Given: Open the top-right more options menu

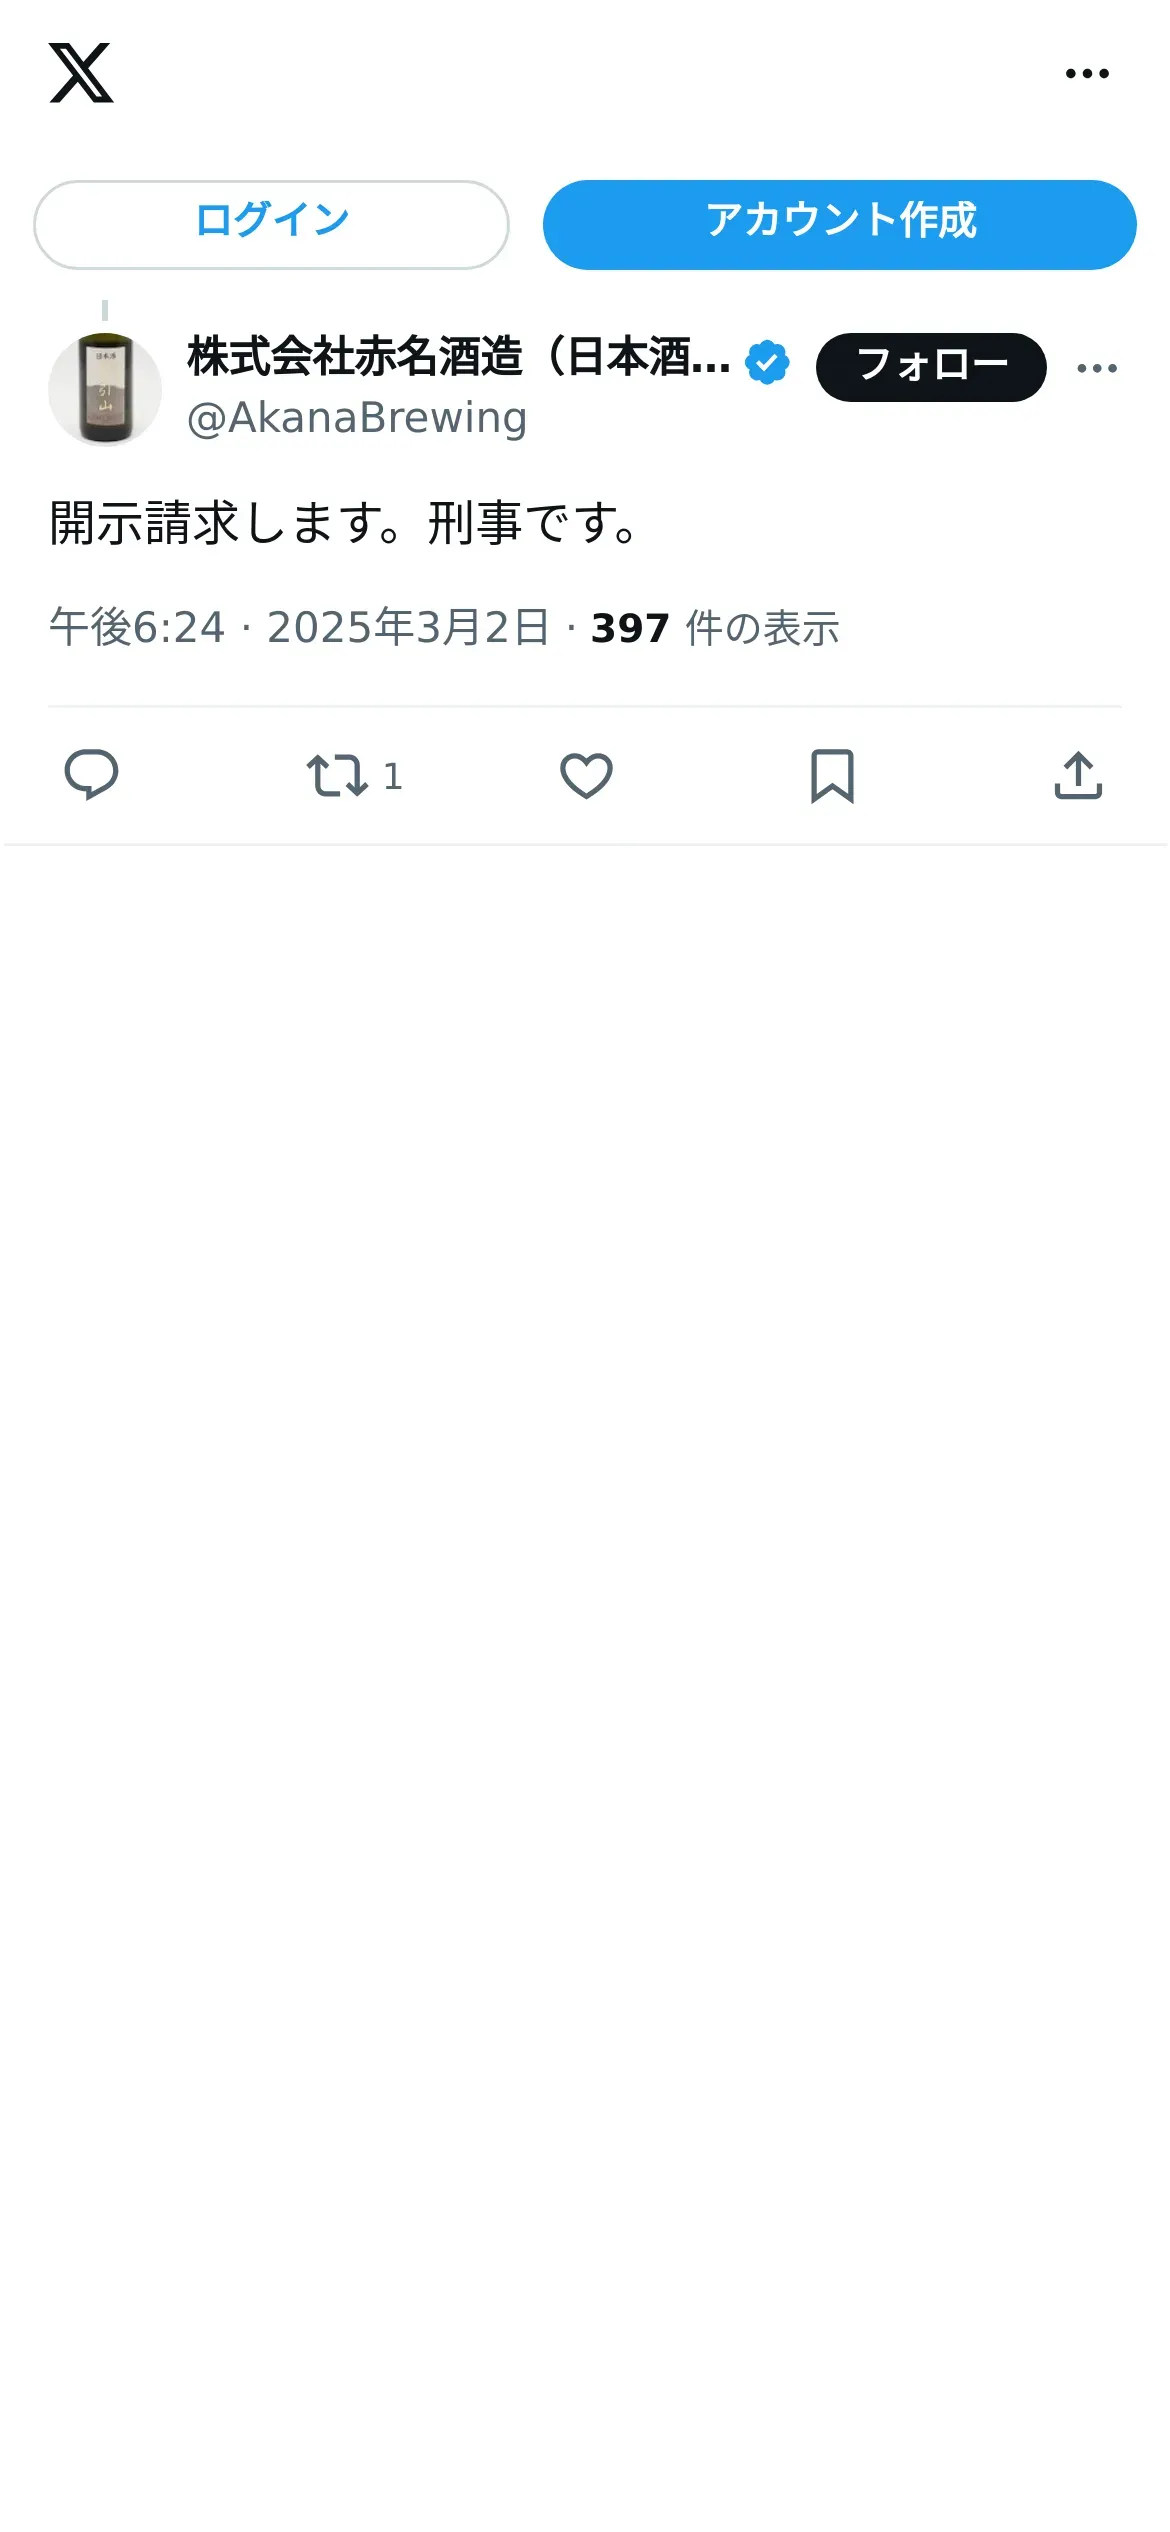Looking at the screenshot, I should point(1087,73).
